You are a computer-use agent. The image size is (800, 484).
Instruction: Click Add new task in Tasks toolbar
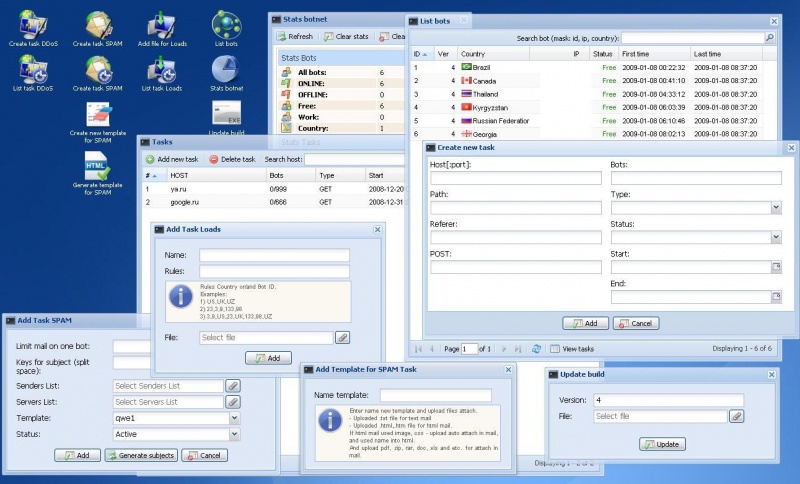[x=172, y=159]
